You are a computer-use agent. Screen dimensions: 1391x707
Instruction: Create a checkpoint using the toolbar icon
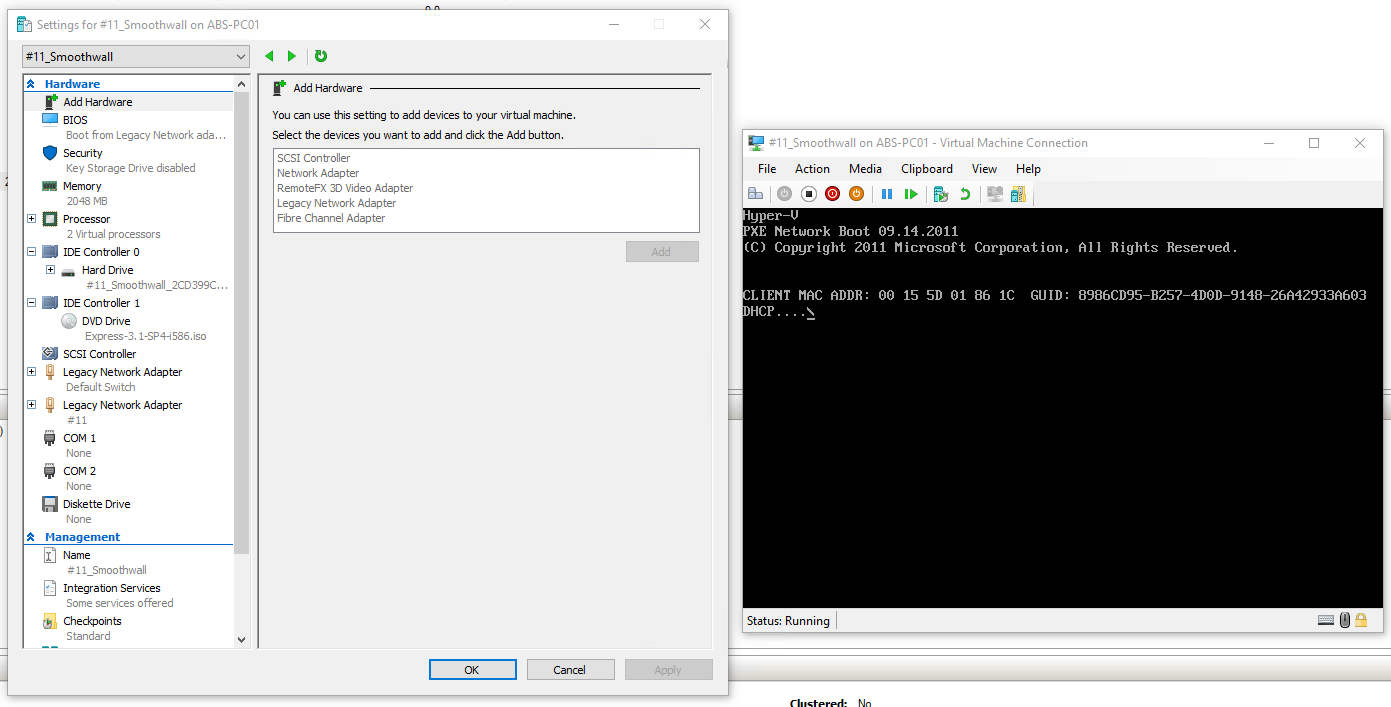click(941, 194)
